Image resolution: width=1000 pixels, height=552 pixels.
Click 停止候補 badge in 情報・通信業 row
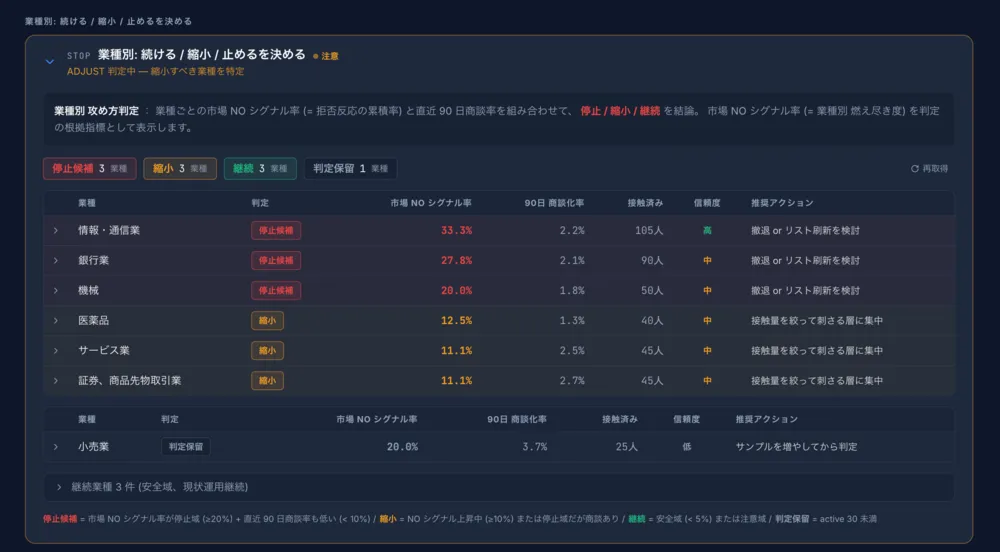click(x=276, y=231)
